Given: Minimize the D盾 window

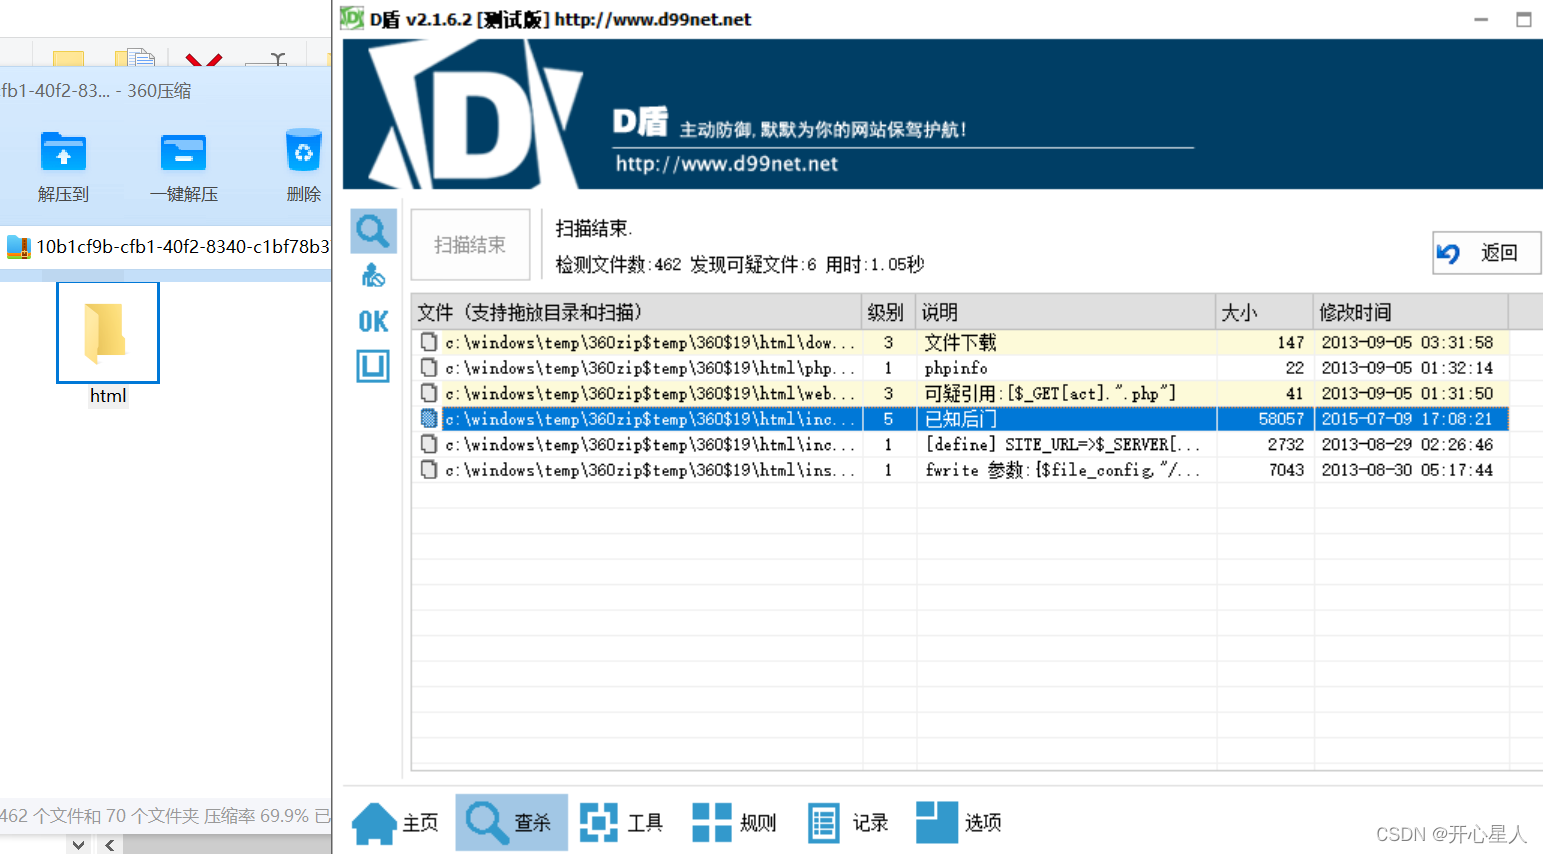Looking at the screenshot, I should [1481, 19].
